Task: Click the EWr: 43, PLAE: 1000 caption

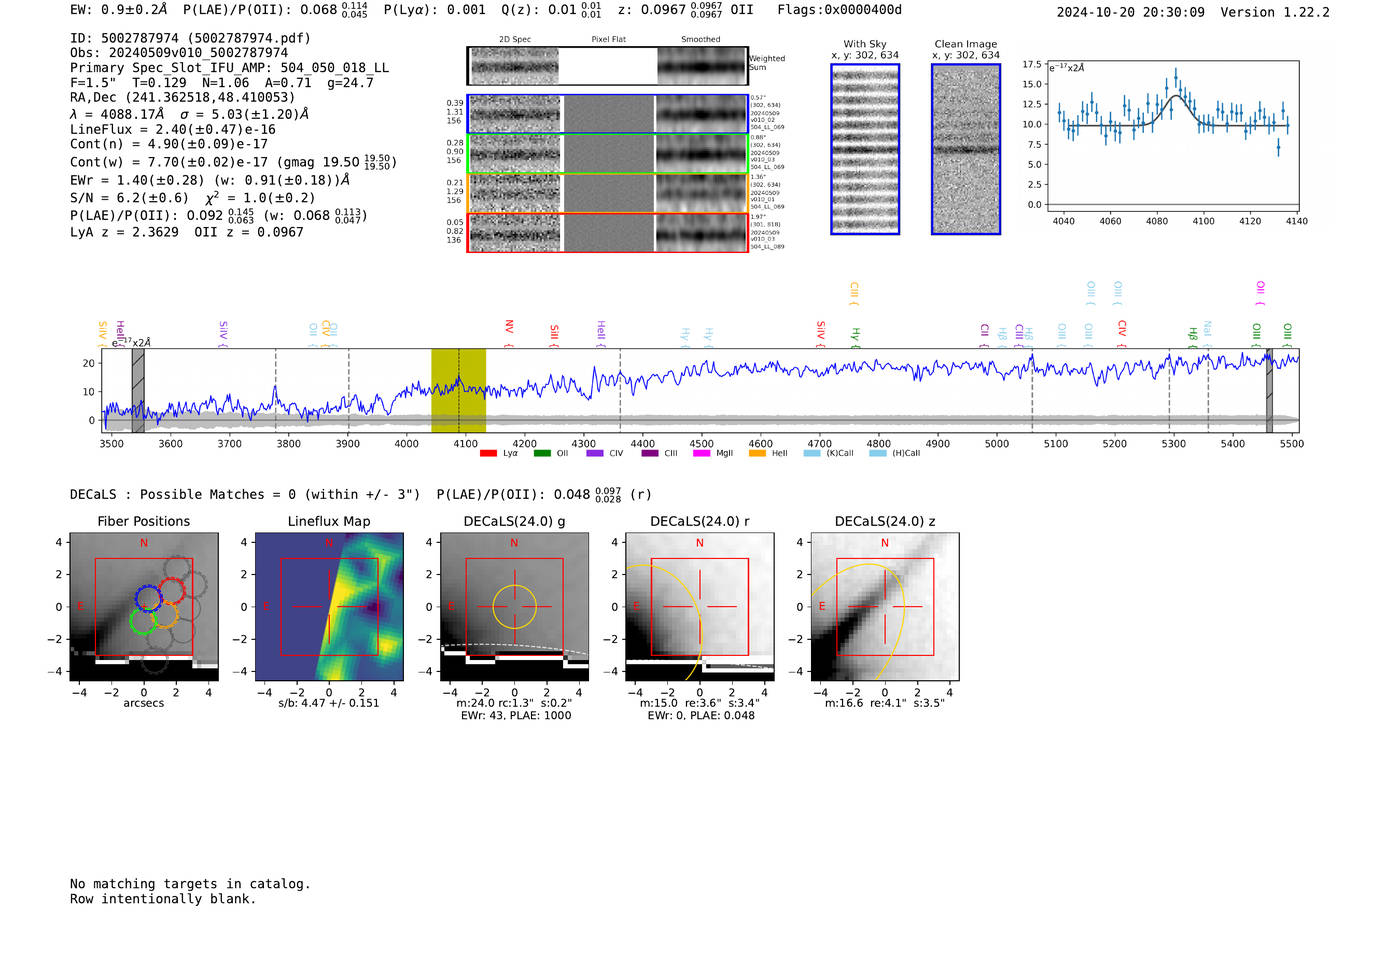Action: (x=516, y=716)
